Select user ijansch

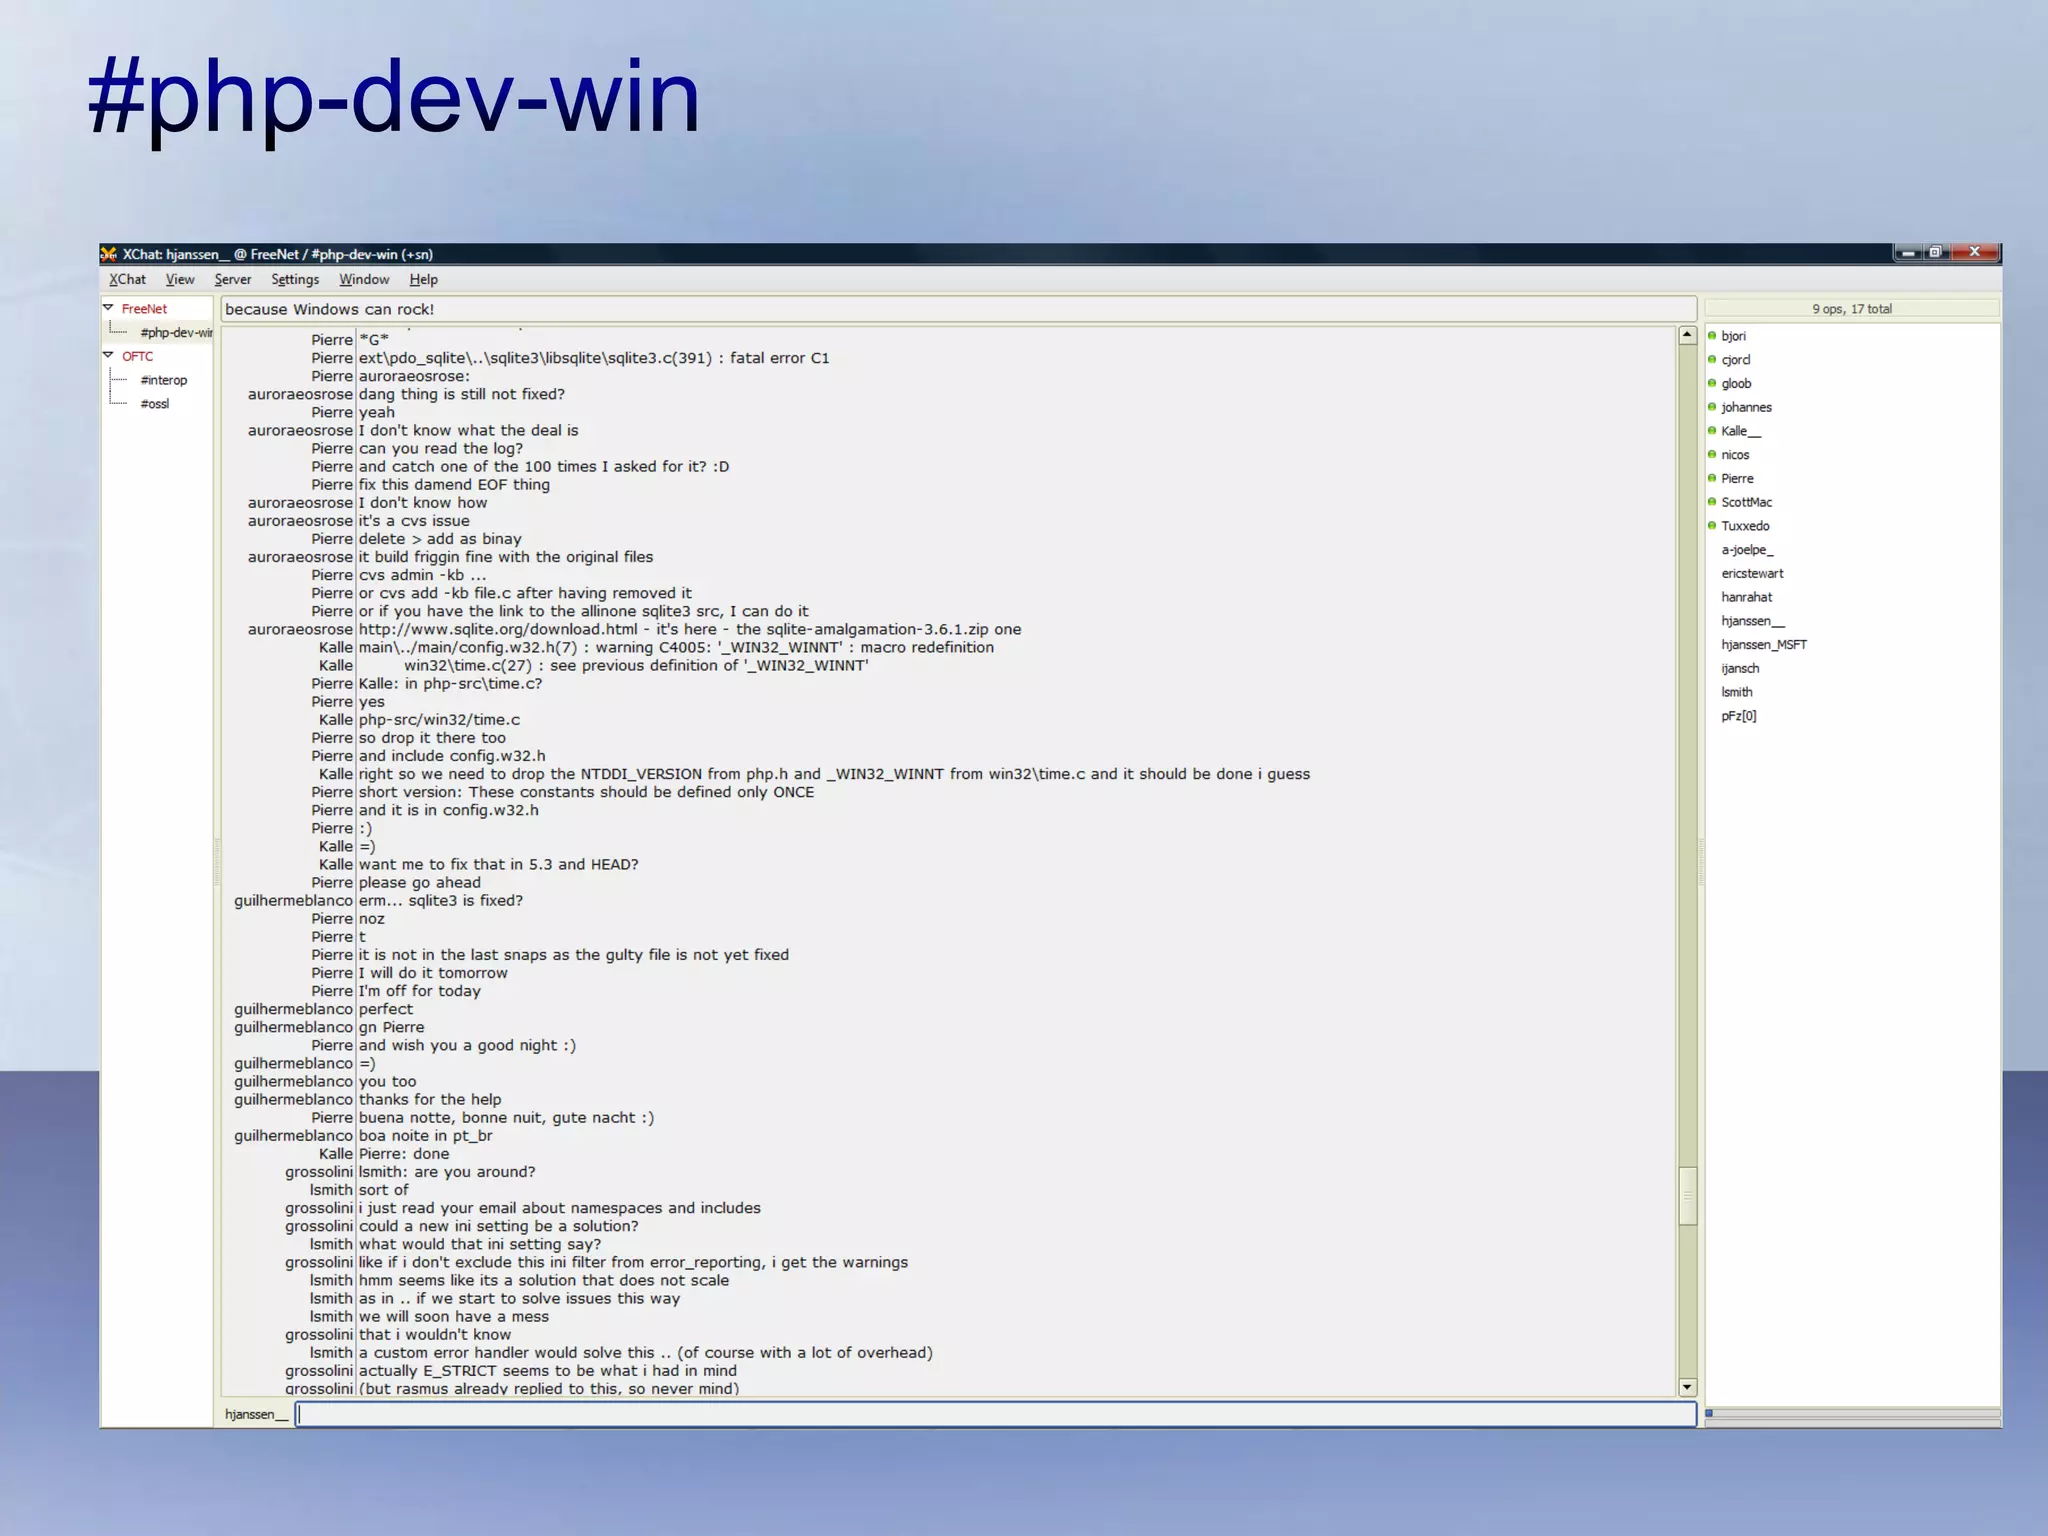tap(1740, 669)
